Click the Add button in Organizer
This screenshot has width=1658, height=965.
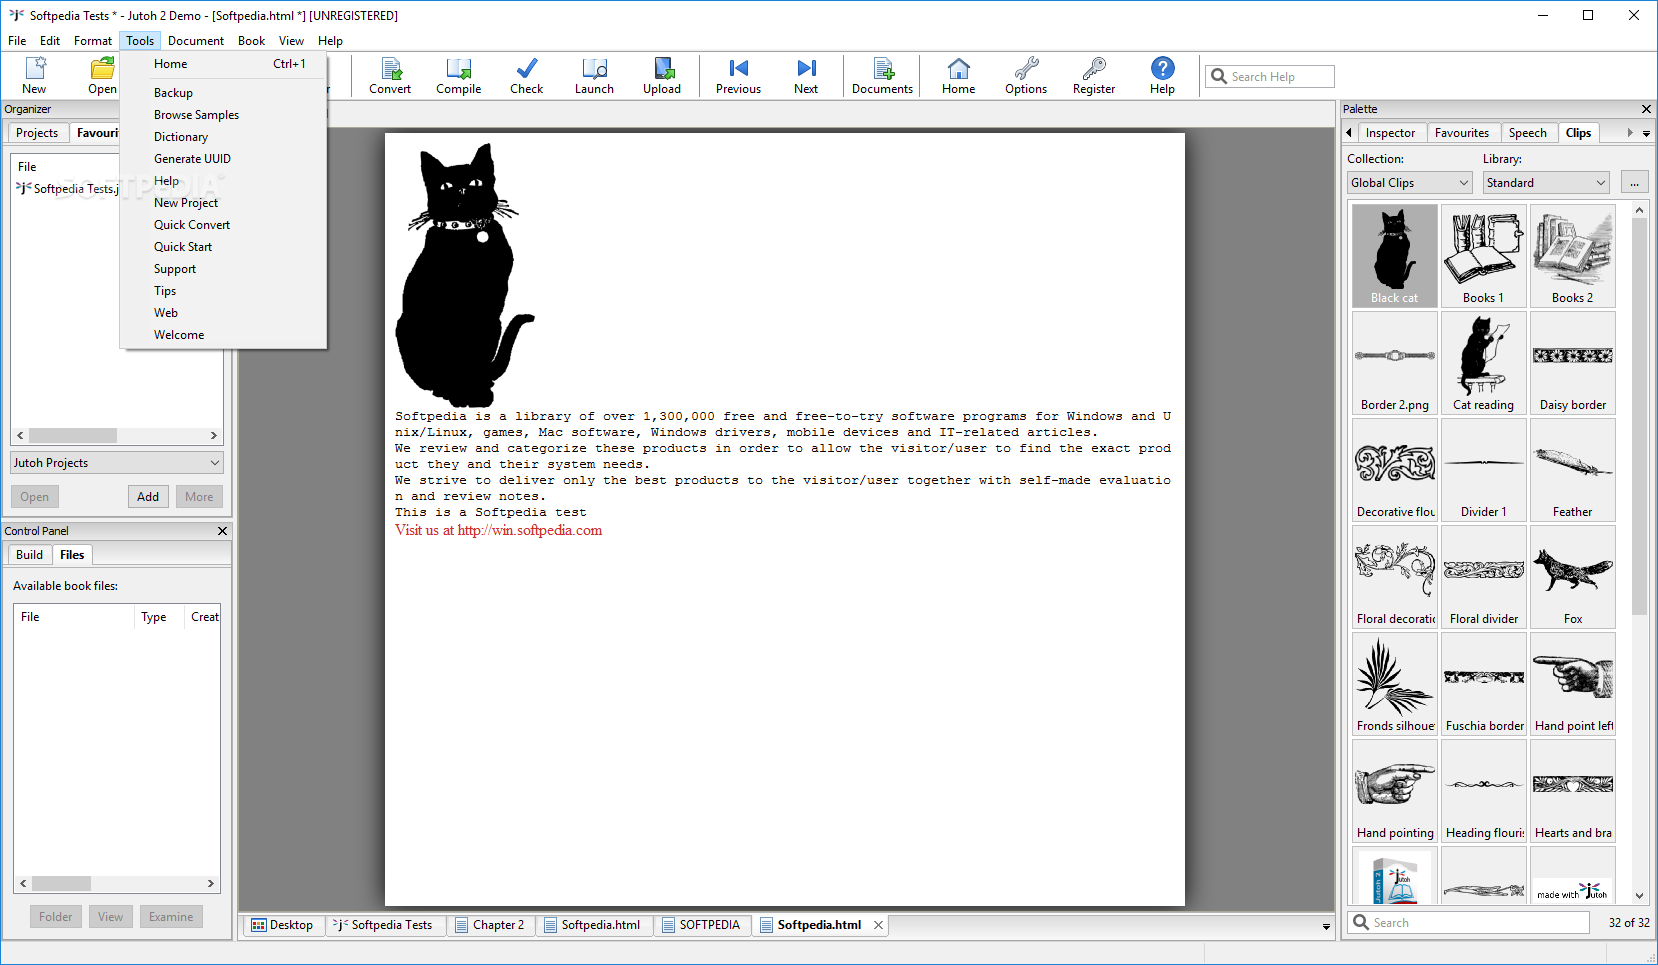(148, 497)
